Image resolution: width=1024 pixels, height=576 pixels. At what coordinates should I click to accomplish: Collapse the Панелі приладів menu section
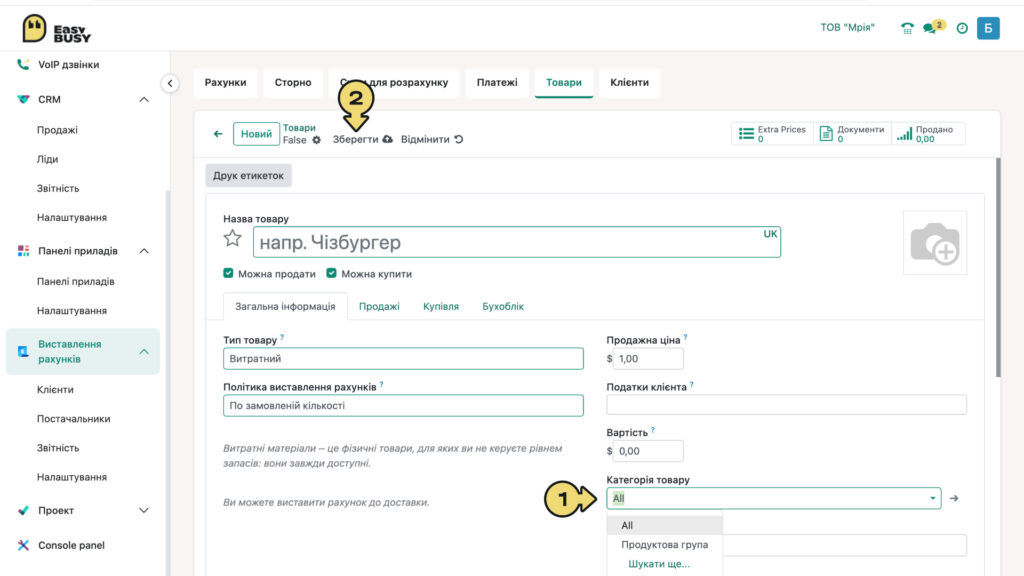tap(144, 251)
